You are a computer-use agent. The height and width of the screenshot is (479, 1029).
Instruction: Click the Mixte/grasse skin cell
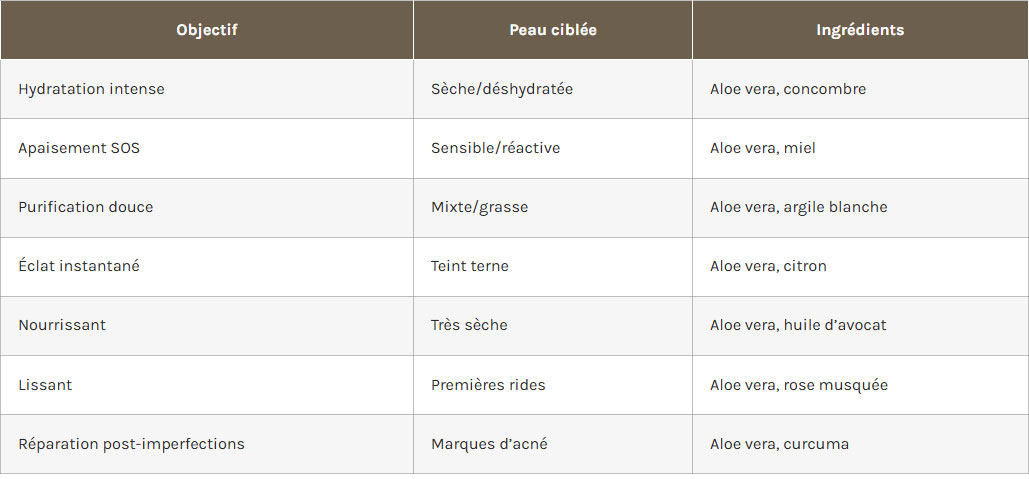point(479,207)
